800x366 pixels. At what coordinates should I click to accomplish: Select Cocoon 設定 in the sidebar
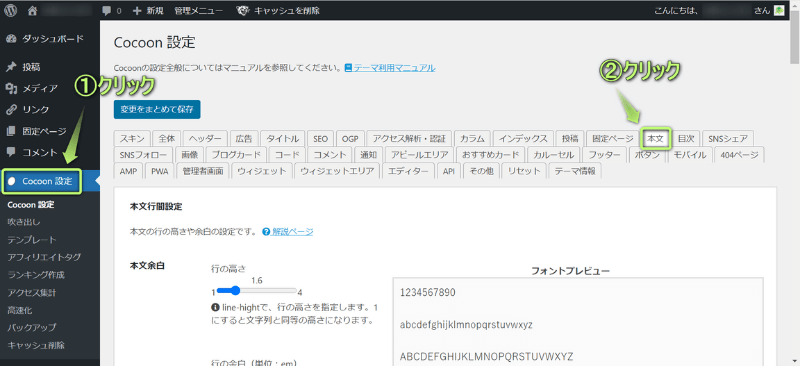click(x=41, y=181)
